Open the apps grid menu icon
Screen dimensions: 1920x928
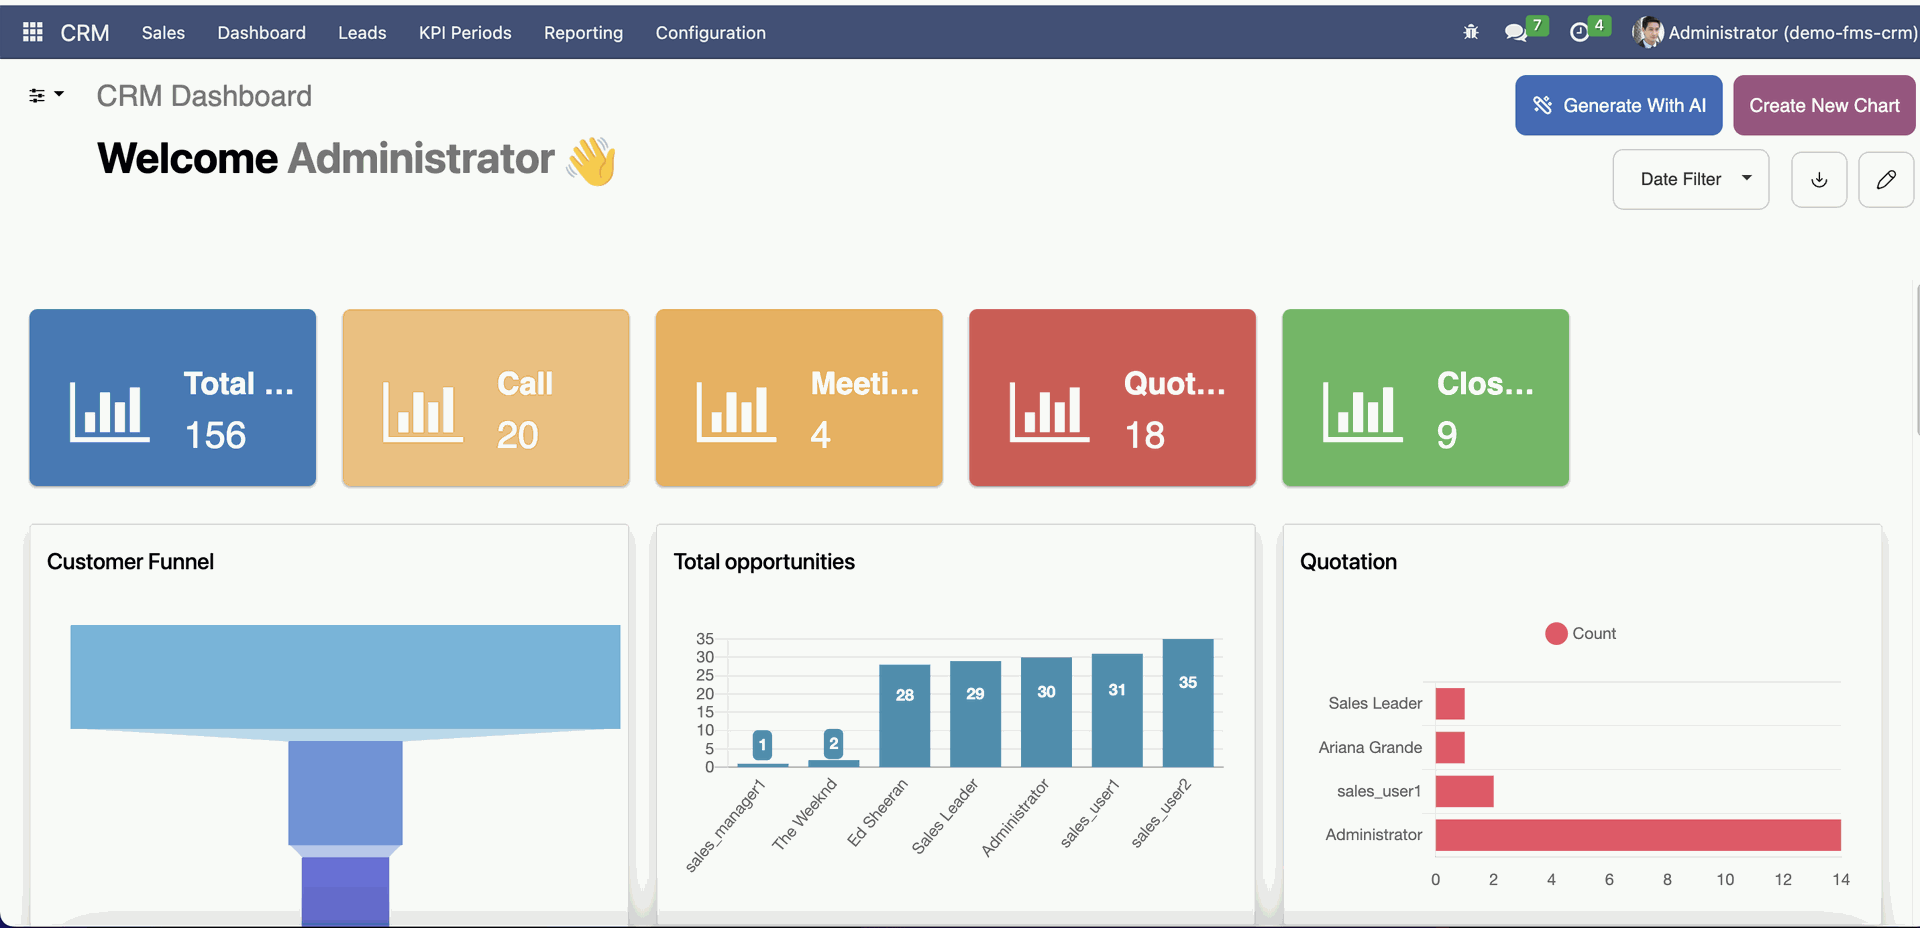[32, 32]
